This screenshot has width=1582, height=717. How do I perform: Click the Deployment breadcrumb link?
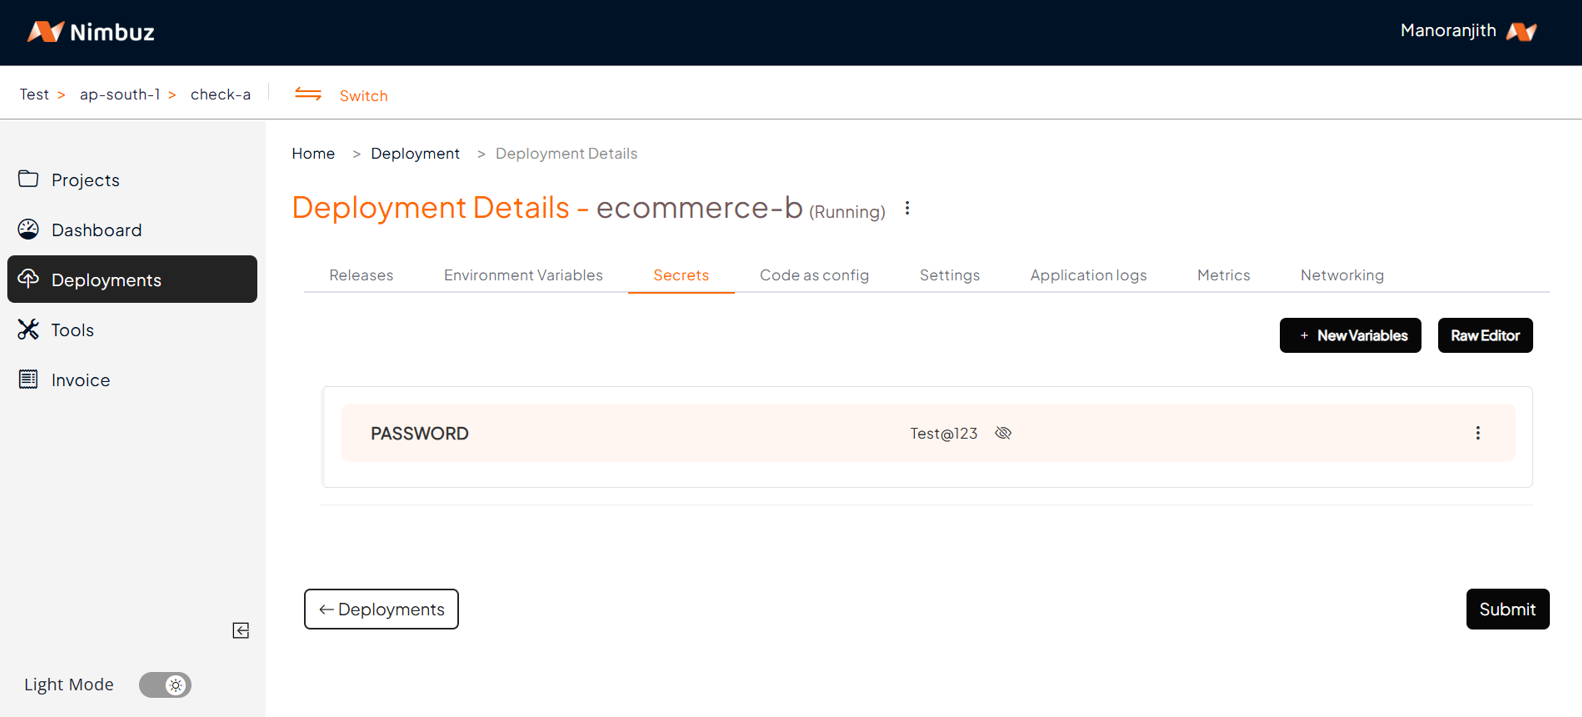415,153
